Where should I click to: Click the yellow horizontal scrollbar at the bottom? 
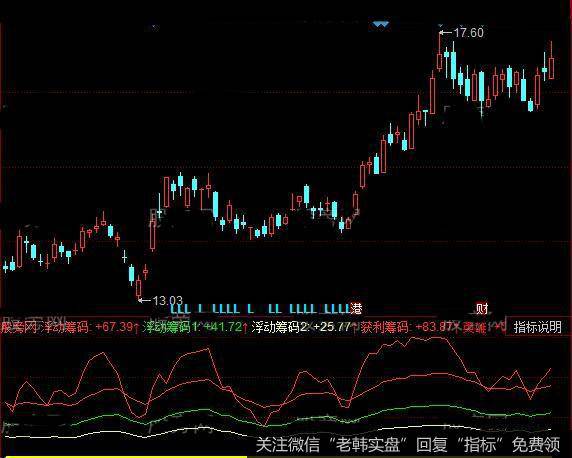coord(126,457)
